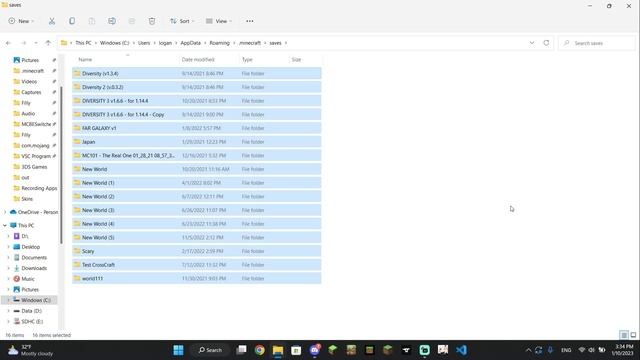The width and height of the screenshot is (640, 360).
Task: Go up one folder level arrow
Action: tap(48, 43)
